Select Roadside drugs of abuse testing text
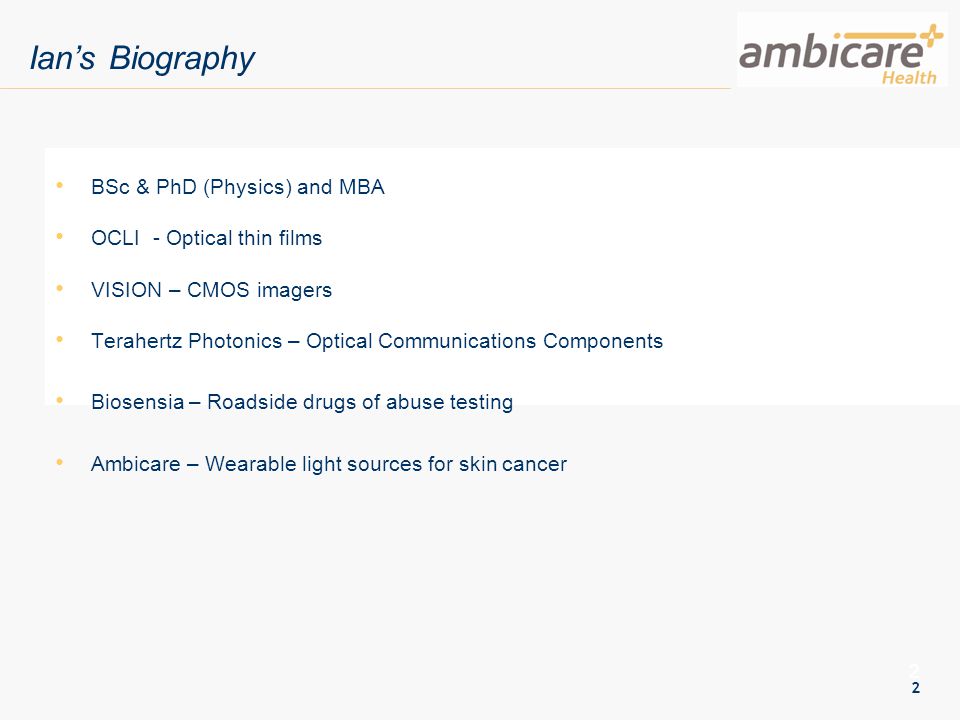Image resolution: width=960 pixels, height=720 pixels. pos(360,402)
